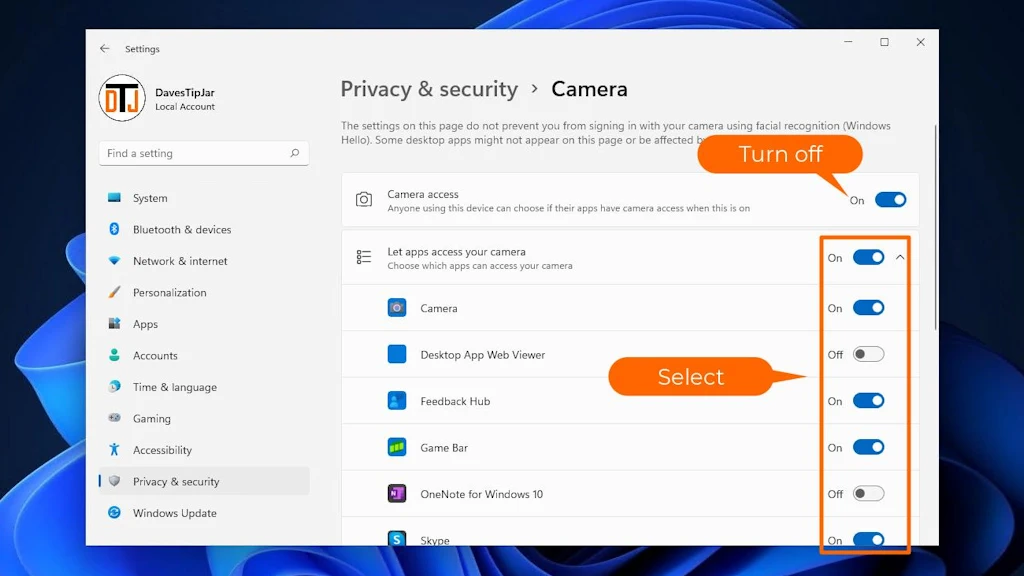
Task: Click the Skype app icon
Action: click(x=396, y=539)
